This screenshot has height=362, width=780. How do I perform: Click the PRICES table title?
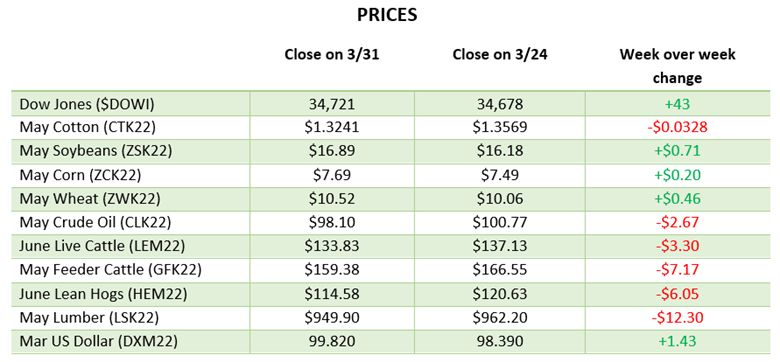tap(387, 15)
